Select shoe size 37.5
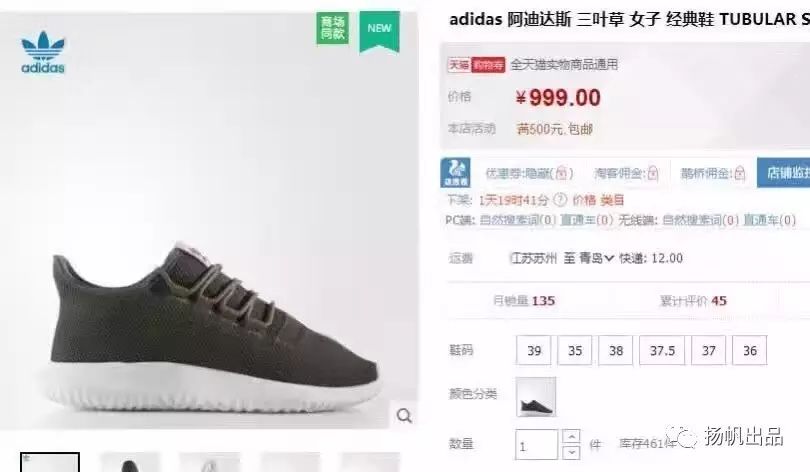 (x=662, y=351)
